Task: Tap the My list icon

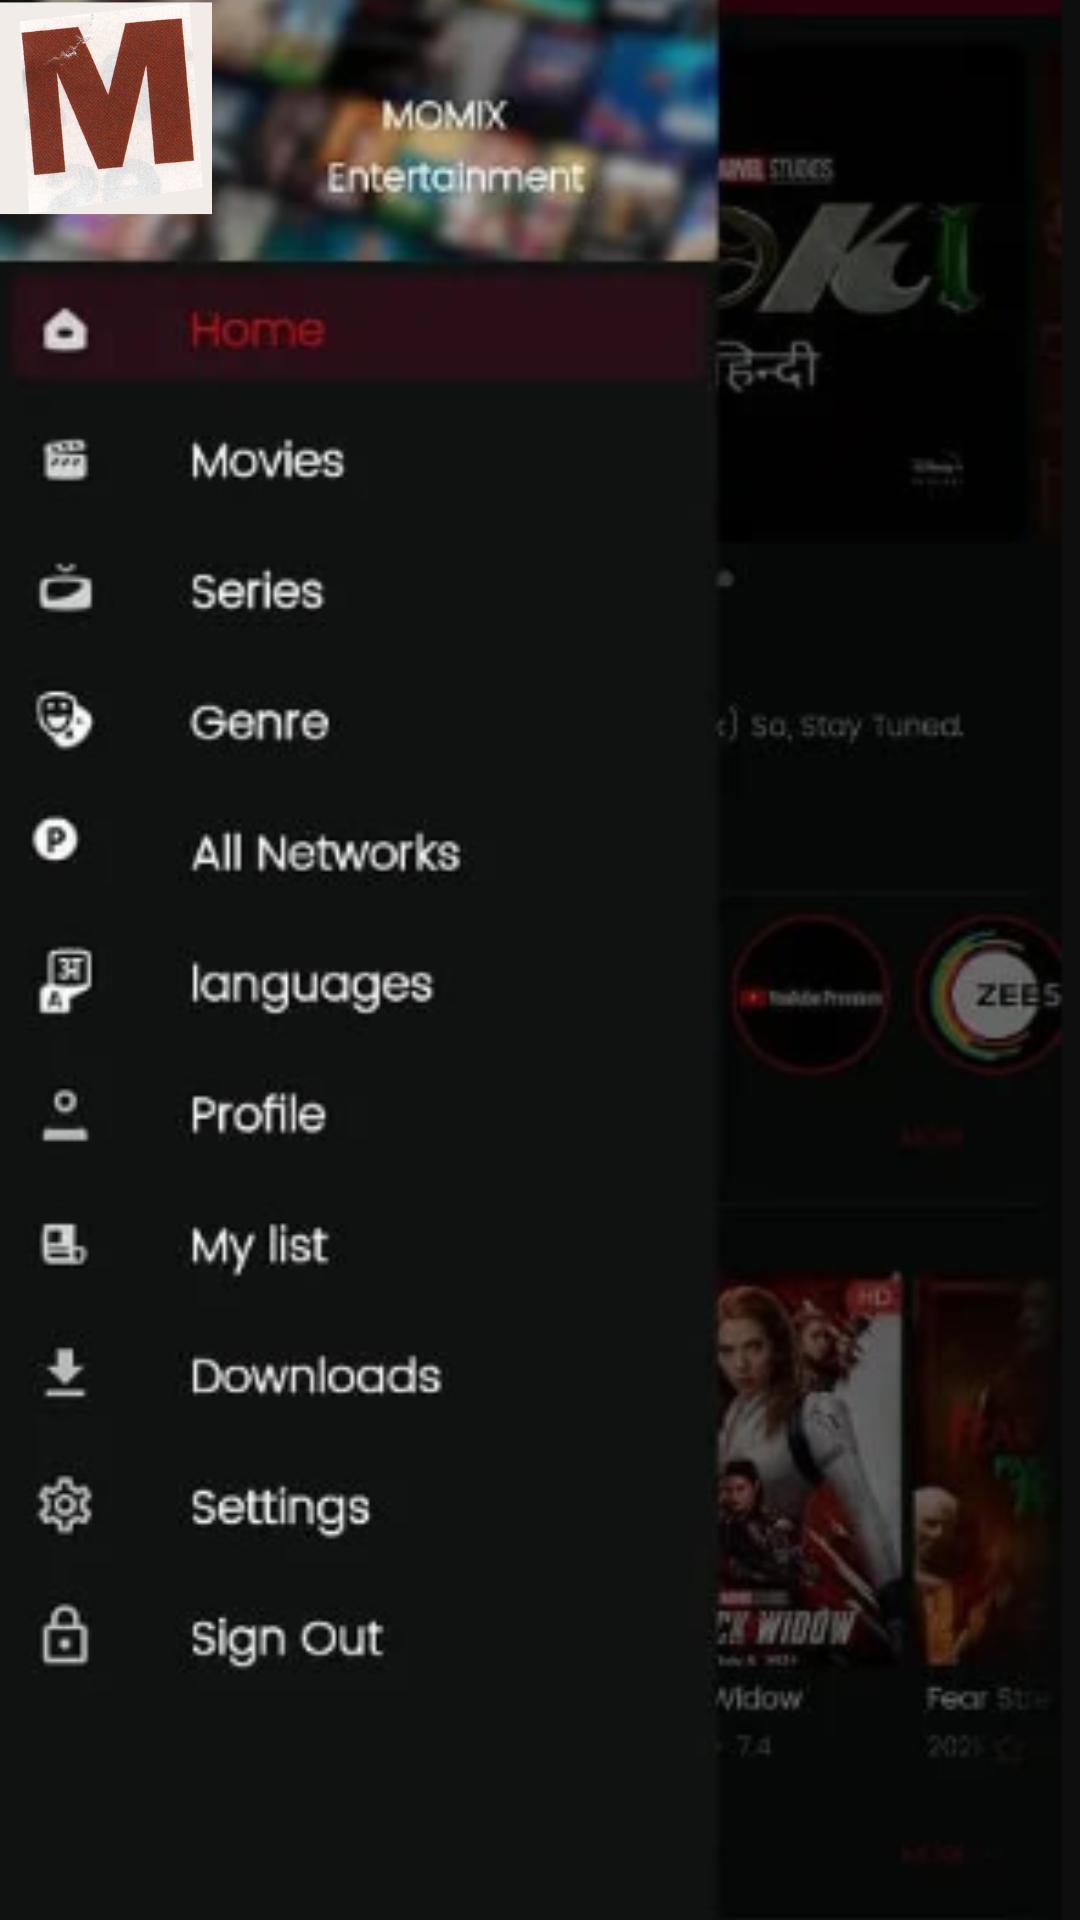Action: pos(64,1245)
